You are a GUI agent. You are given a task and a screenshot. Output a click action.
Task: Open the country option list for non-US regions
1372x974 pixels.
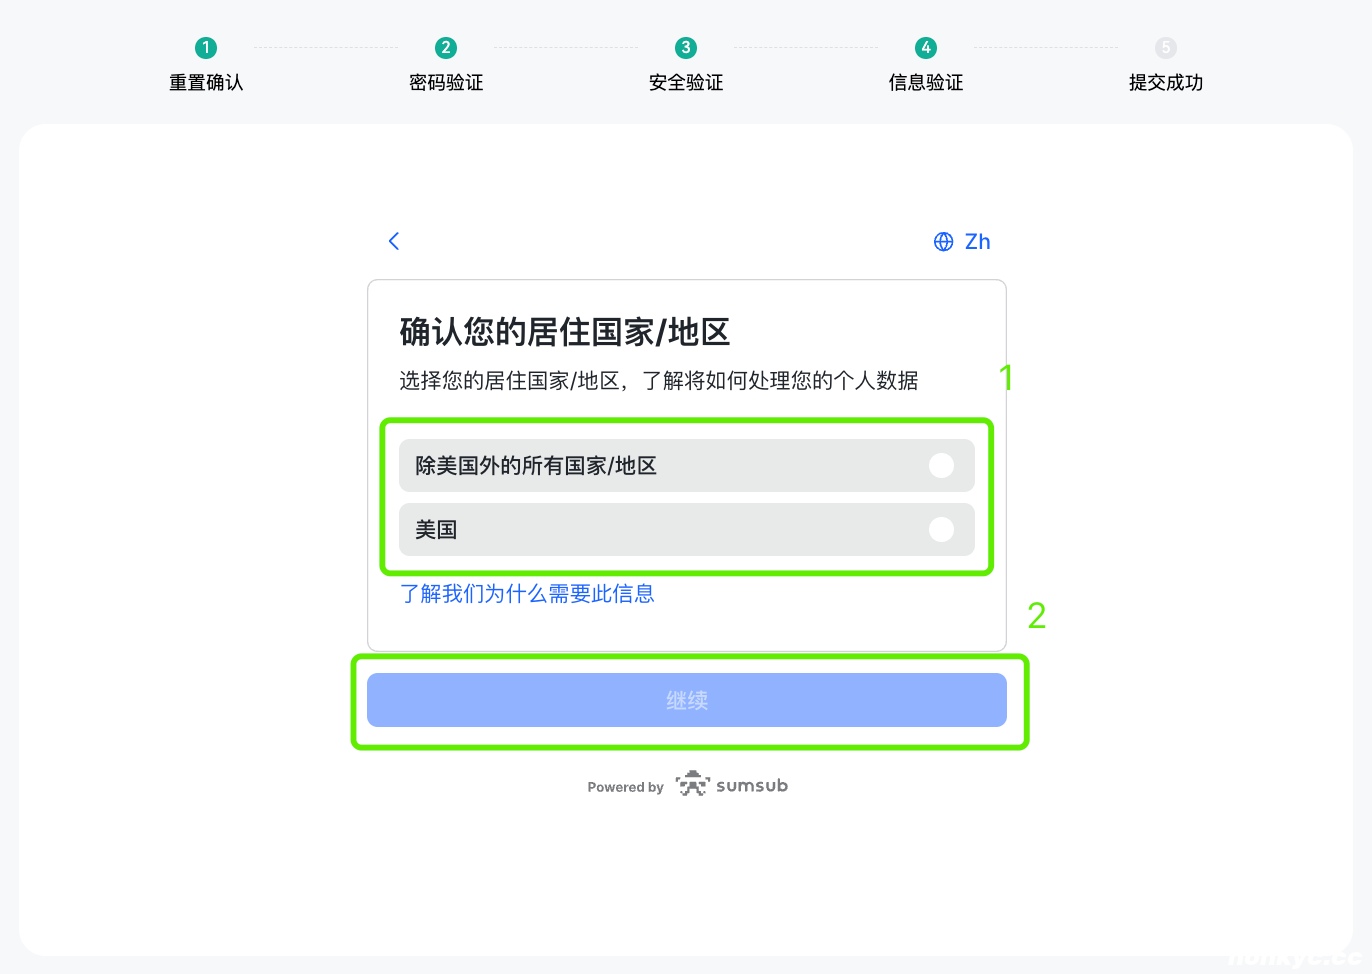pyautogui.click(x=687, y=465)
